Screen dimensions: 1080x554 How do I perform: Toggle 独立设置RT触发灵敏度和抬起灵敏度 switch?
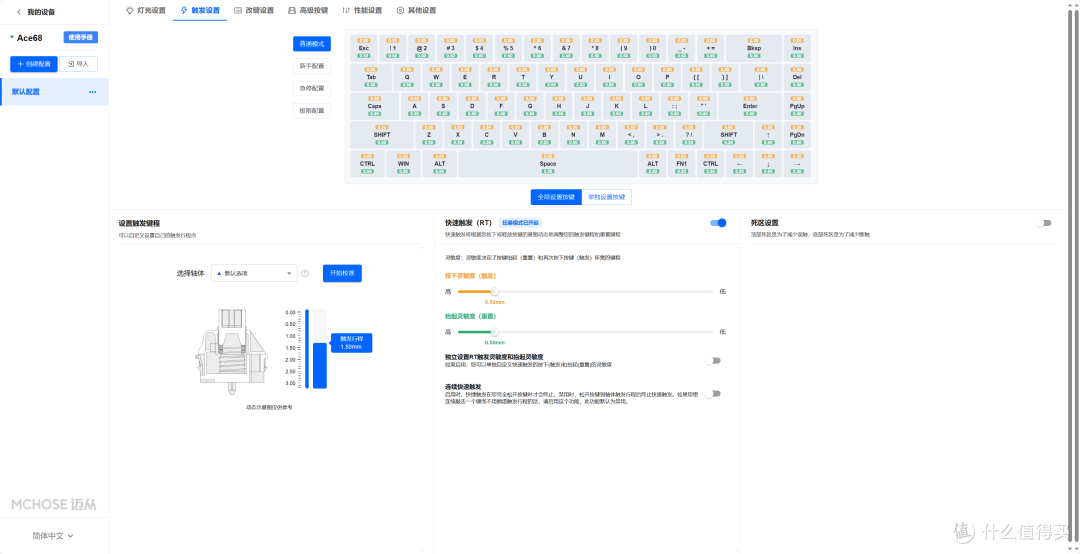point(713,360)
